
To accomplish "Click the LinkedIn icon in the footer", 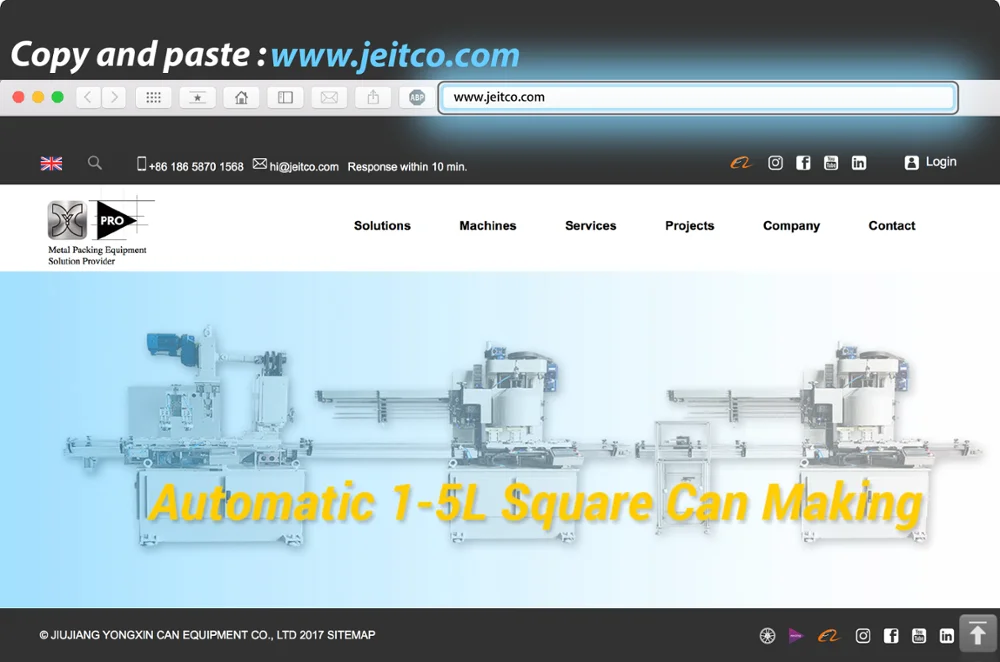I will point(947,636).
